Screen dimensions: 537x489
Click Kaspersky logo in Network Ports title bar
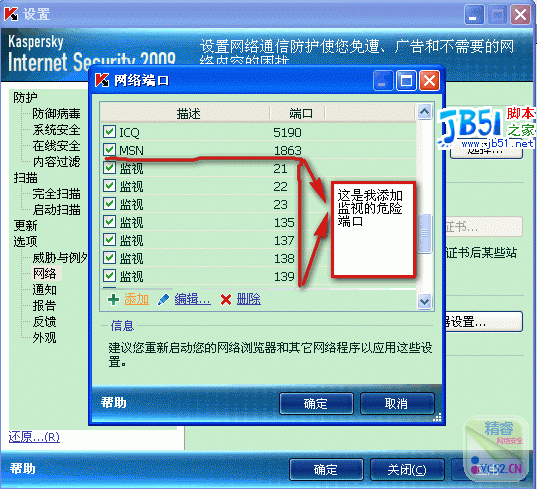coord(102,80)
